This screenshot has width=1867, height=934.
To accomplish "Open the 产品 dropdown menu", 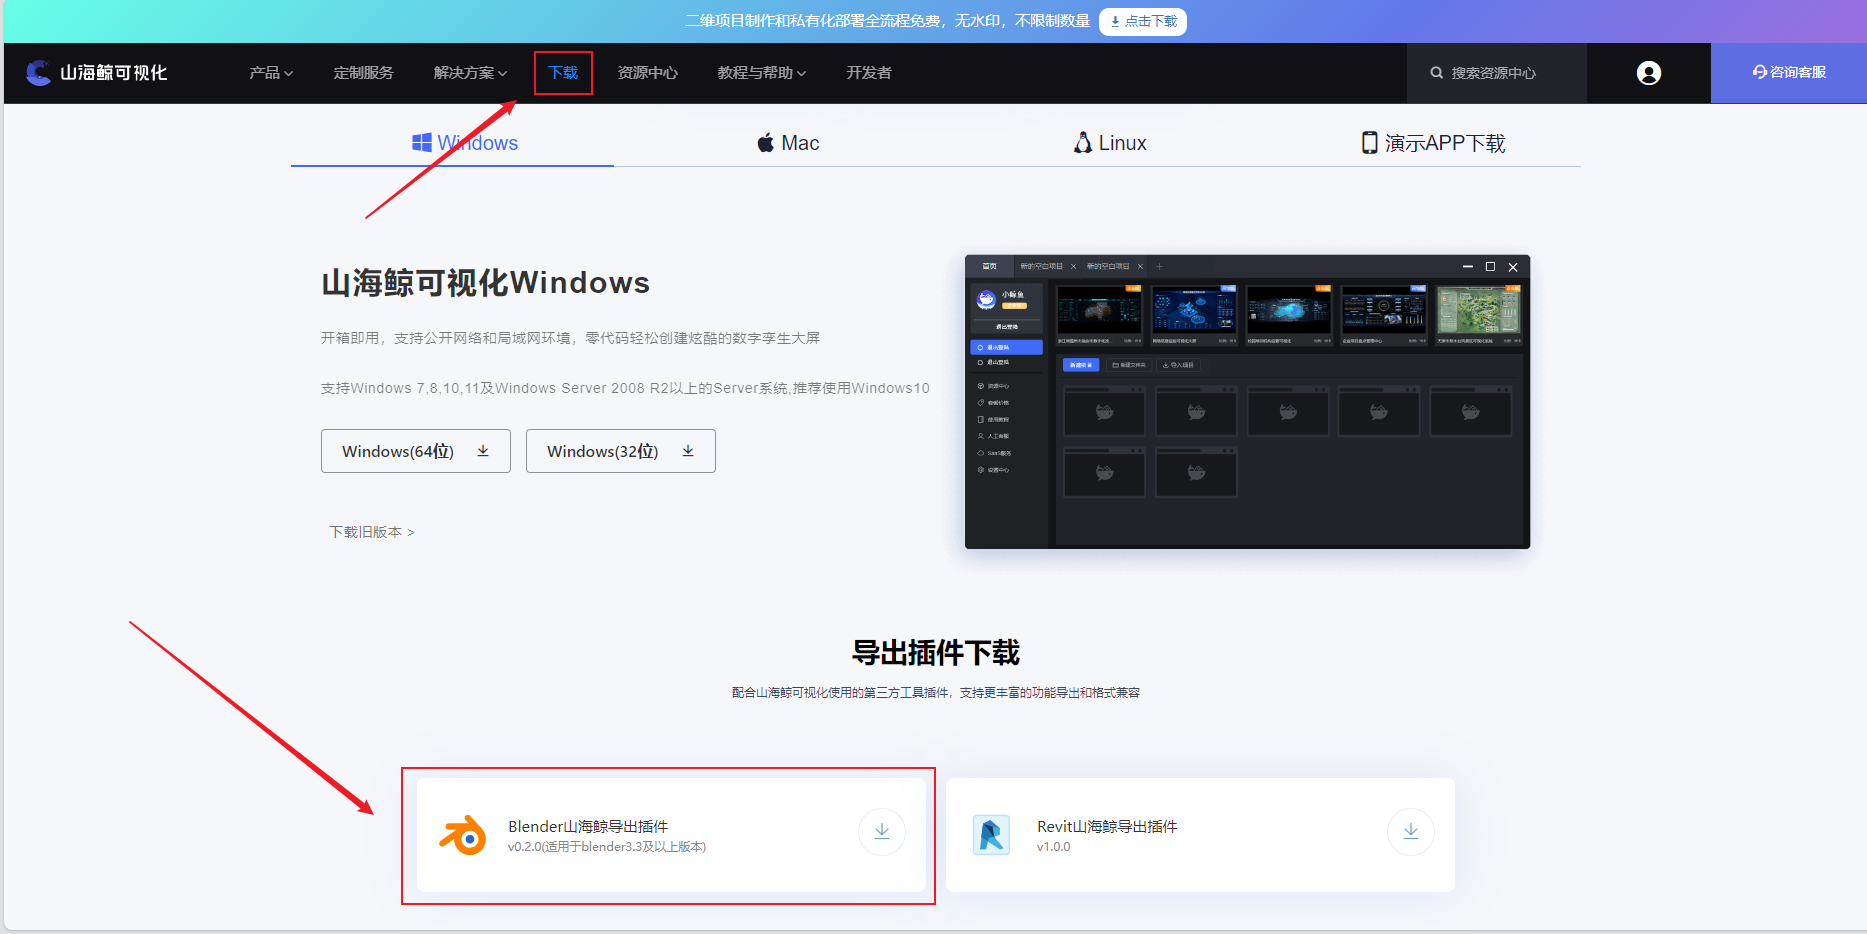I will click(271, 73).
